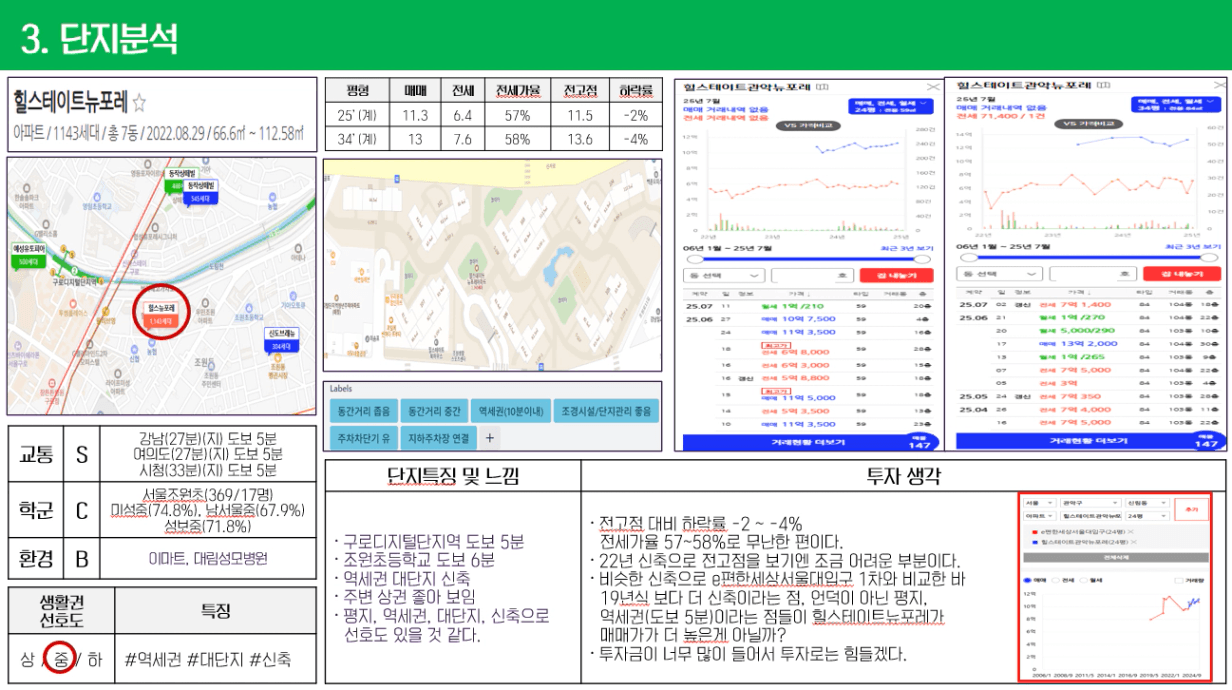Open the 관악구 district dropdown
Screen dimensions: 1232x690
click(x=1091, y=503)
